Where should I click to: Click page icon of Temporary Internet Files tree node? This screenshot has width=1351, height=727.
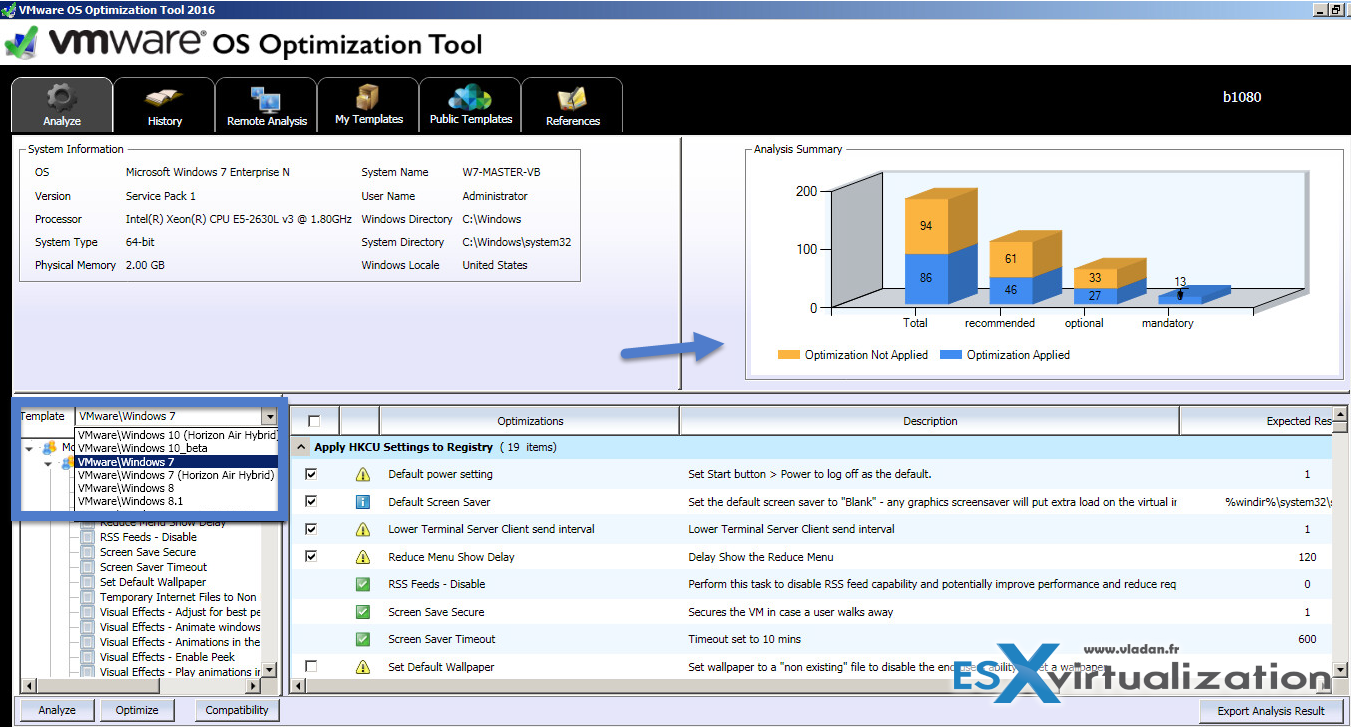click(88, 597)
